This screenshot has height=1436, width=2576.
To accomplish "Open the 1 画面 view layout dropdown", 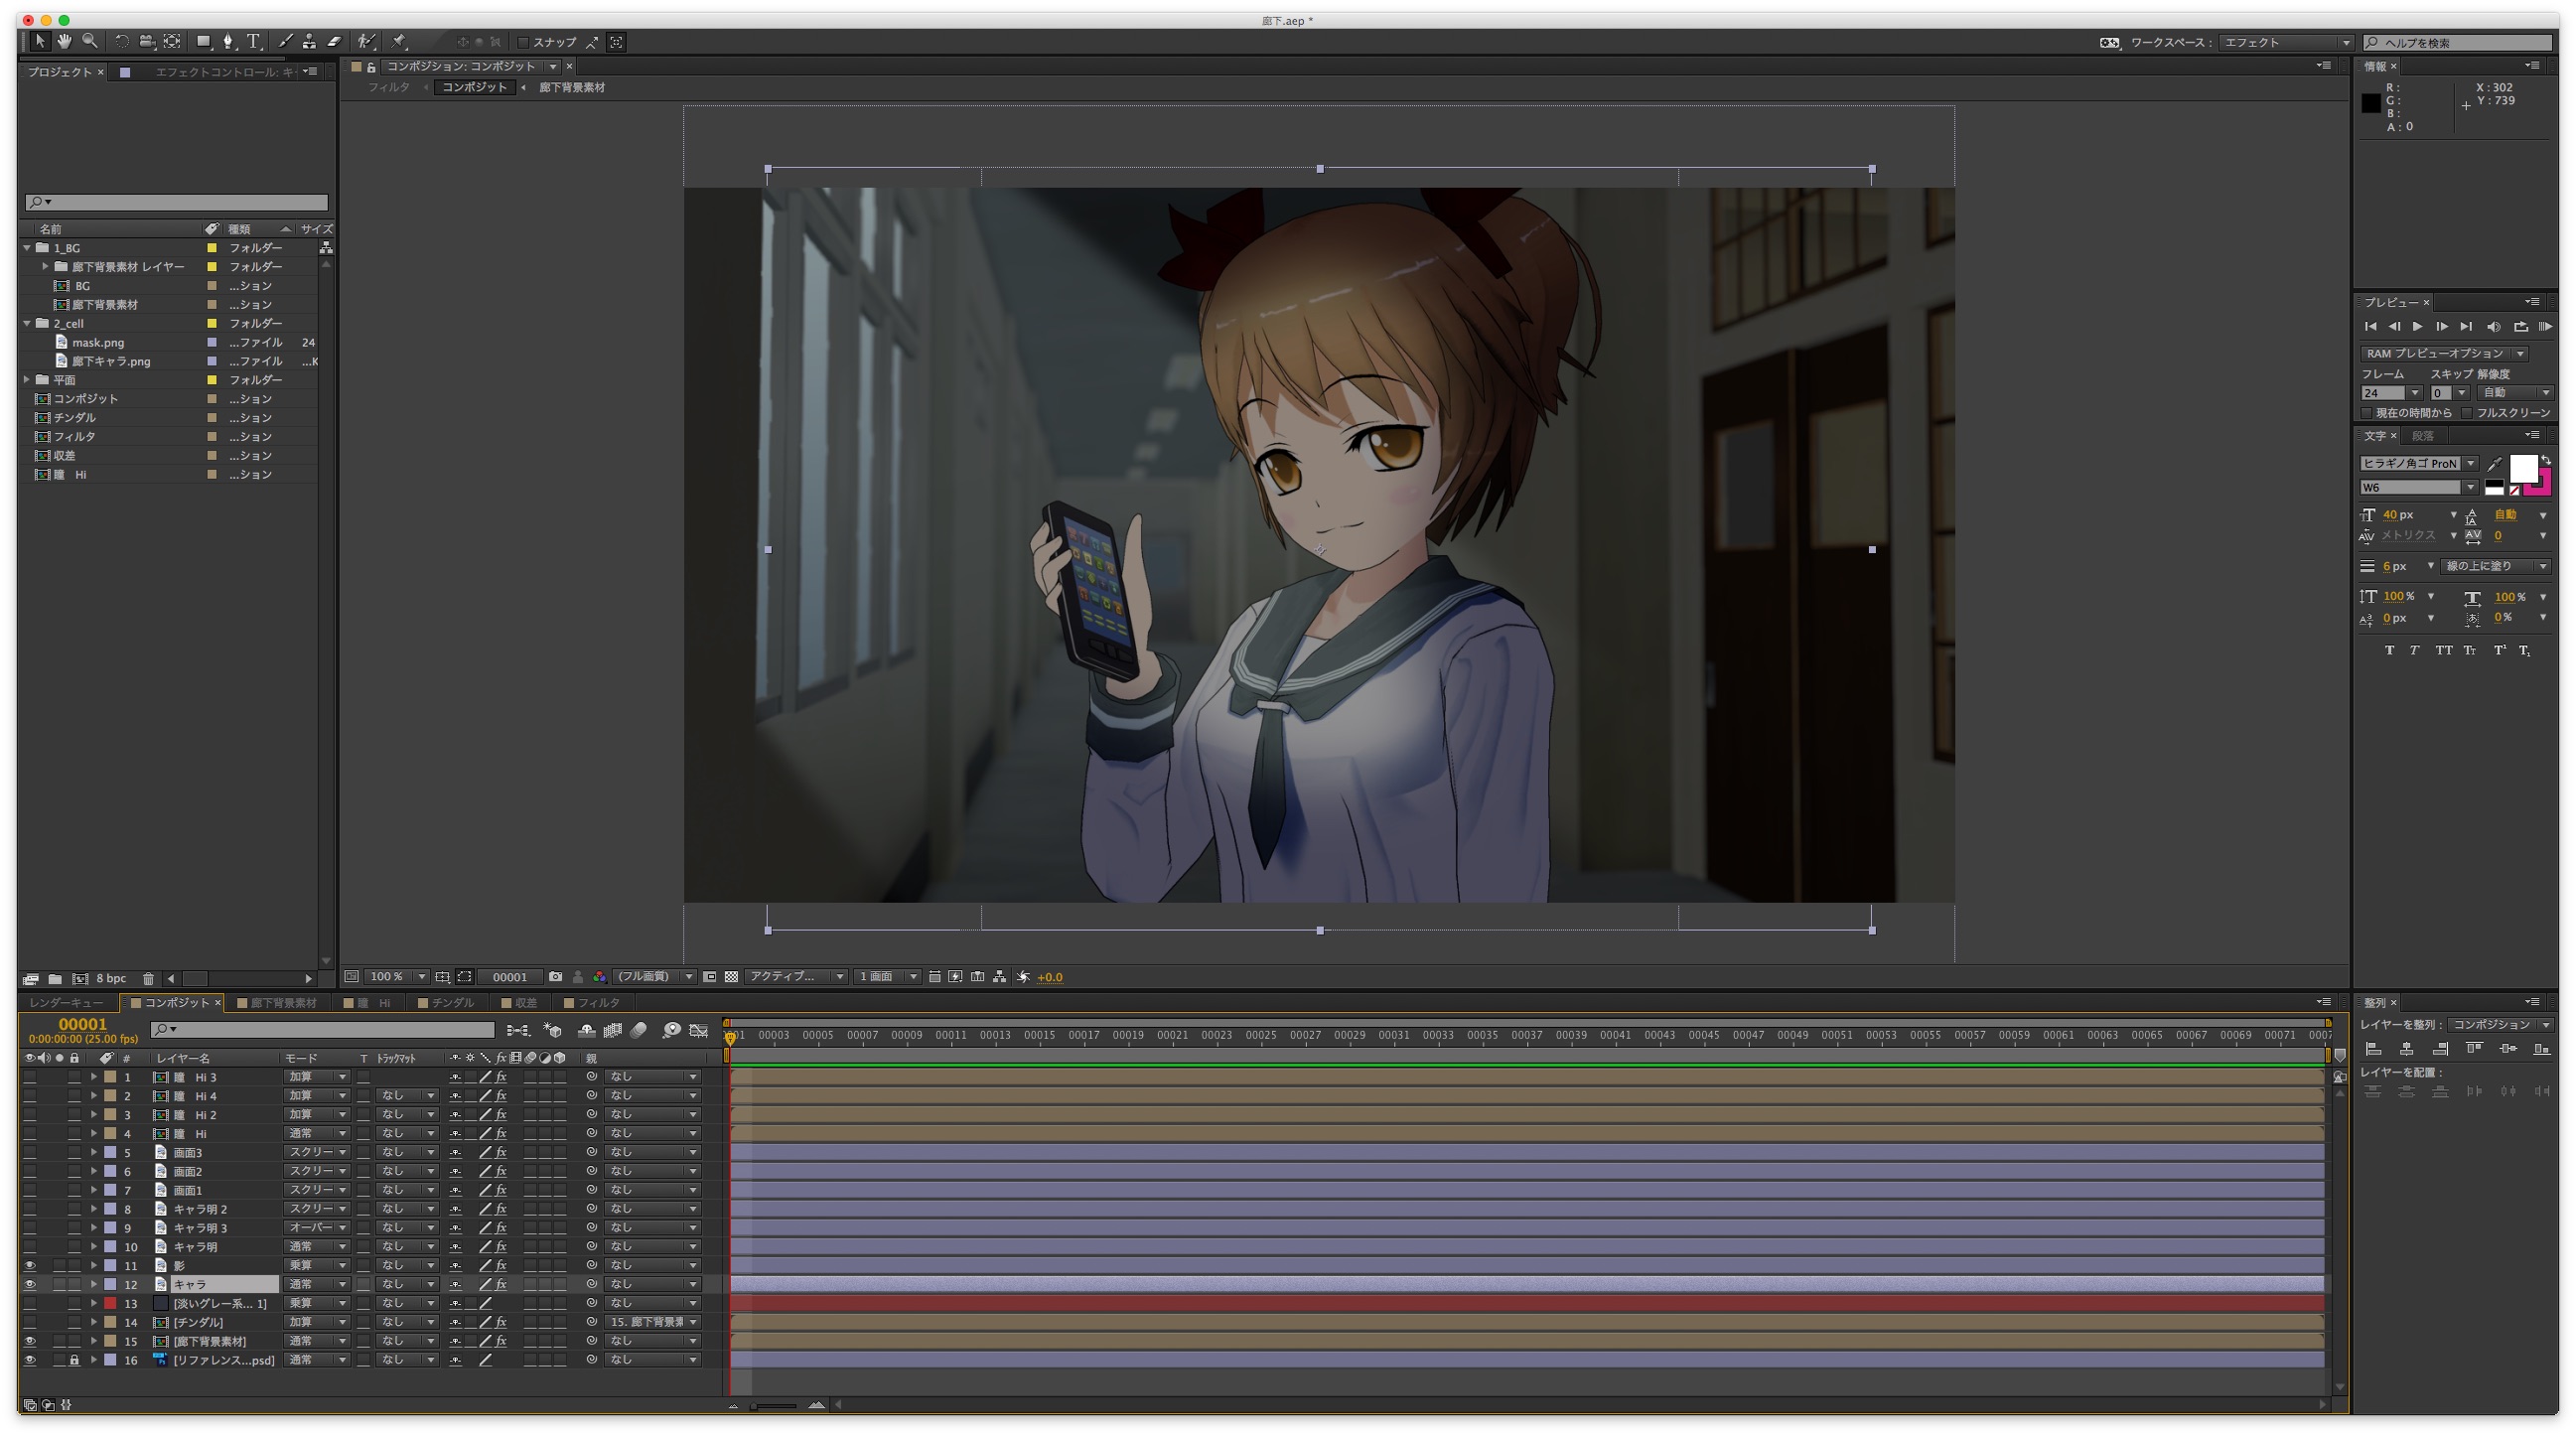I will (x=887, y=977).
